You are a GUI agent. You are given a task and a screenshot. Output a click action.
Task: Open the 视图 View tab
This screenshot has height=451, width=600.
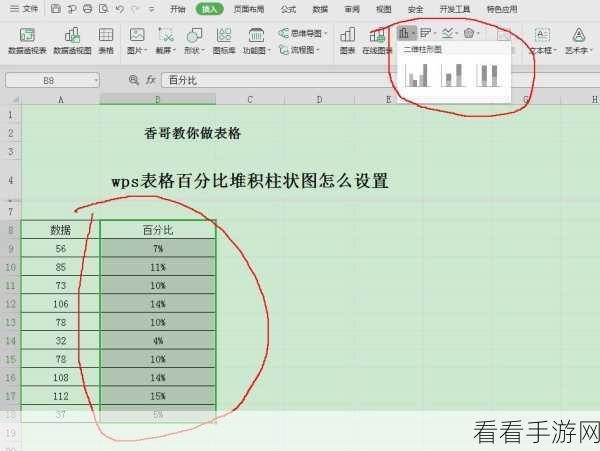383,9
